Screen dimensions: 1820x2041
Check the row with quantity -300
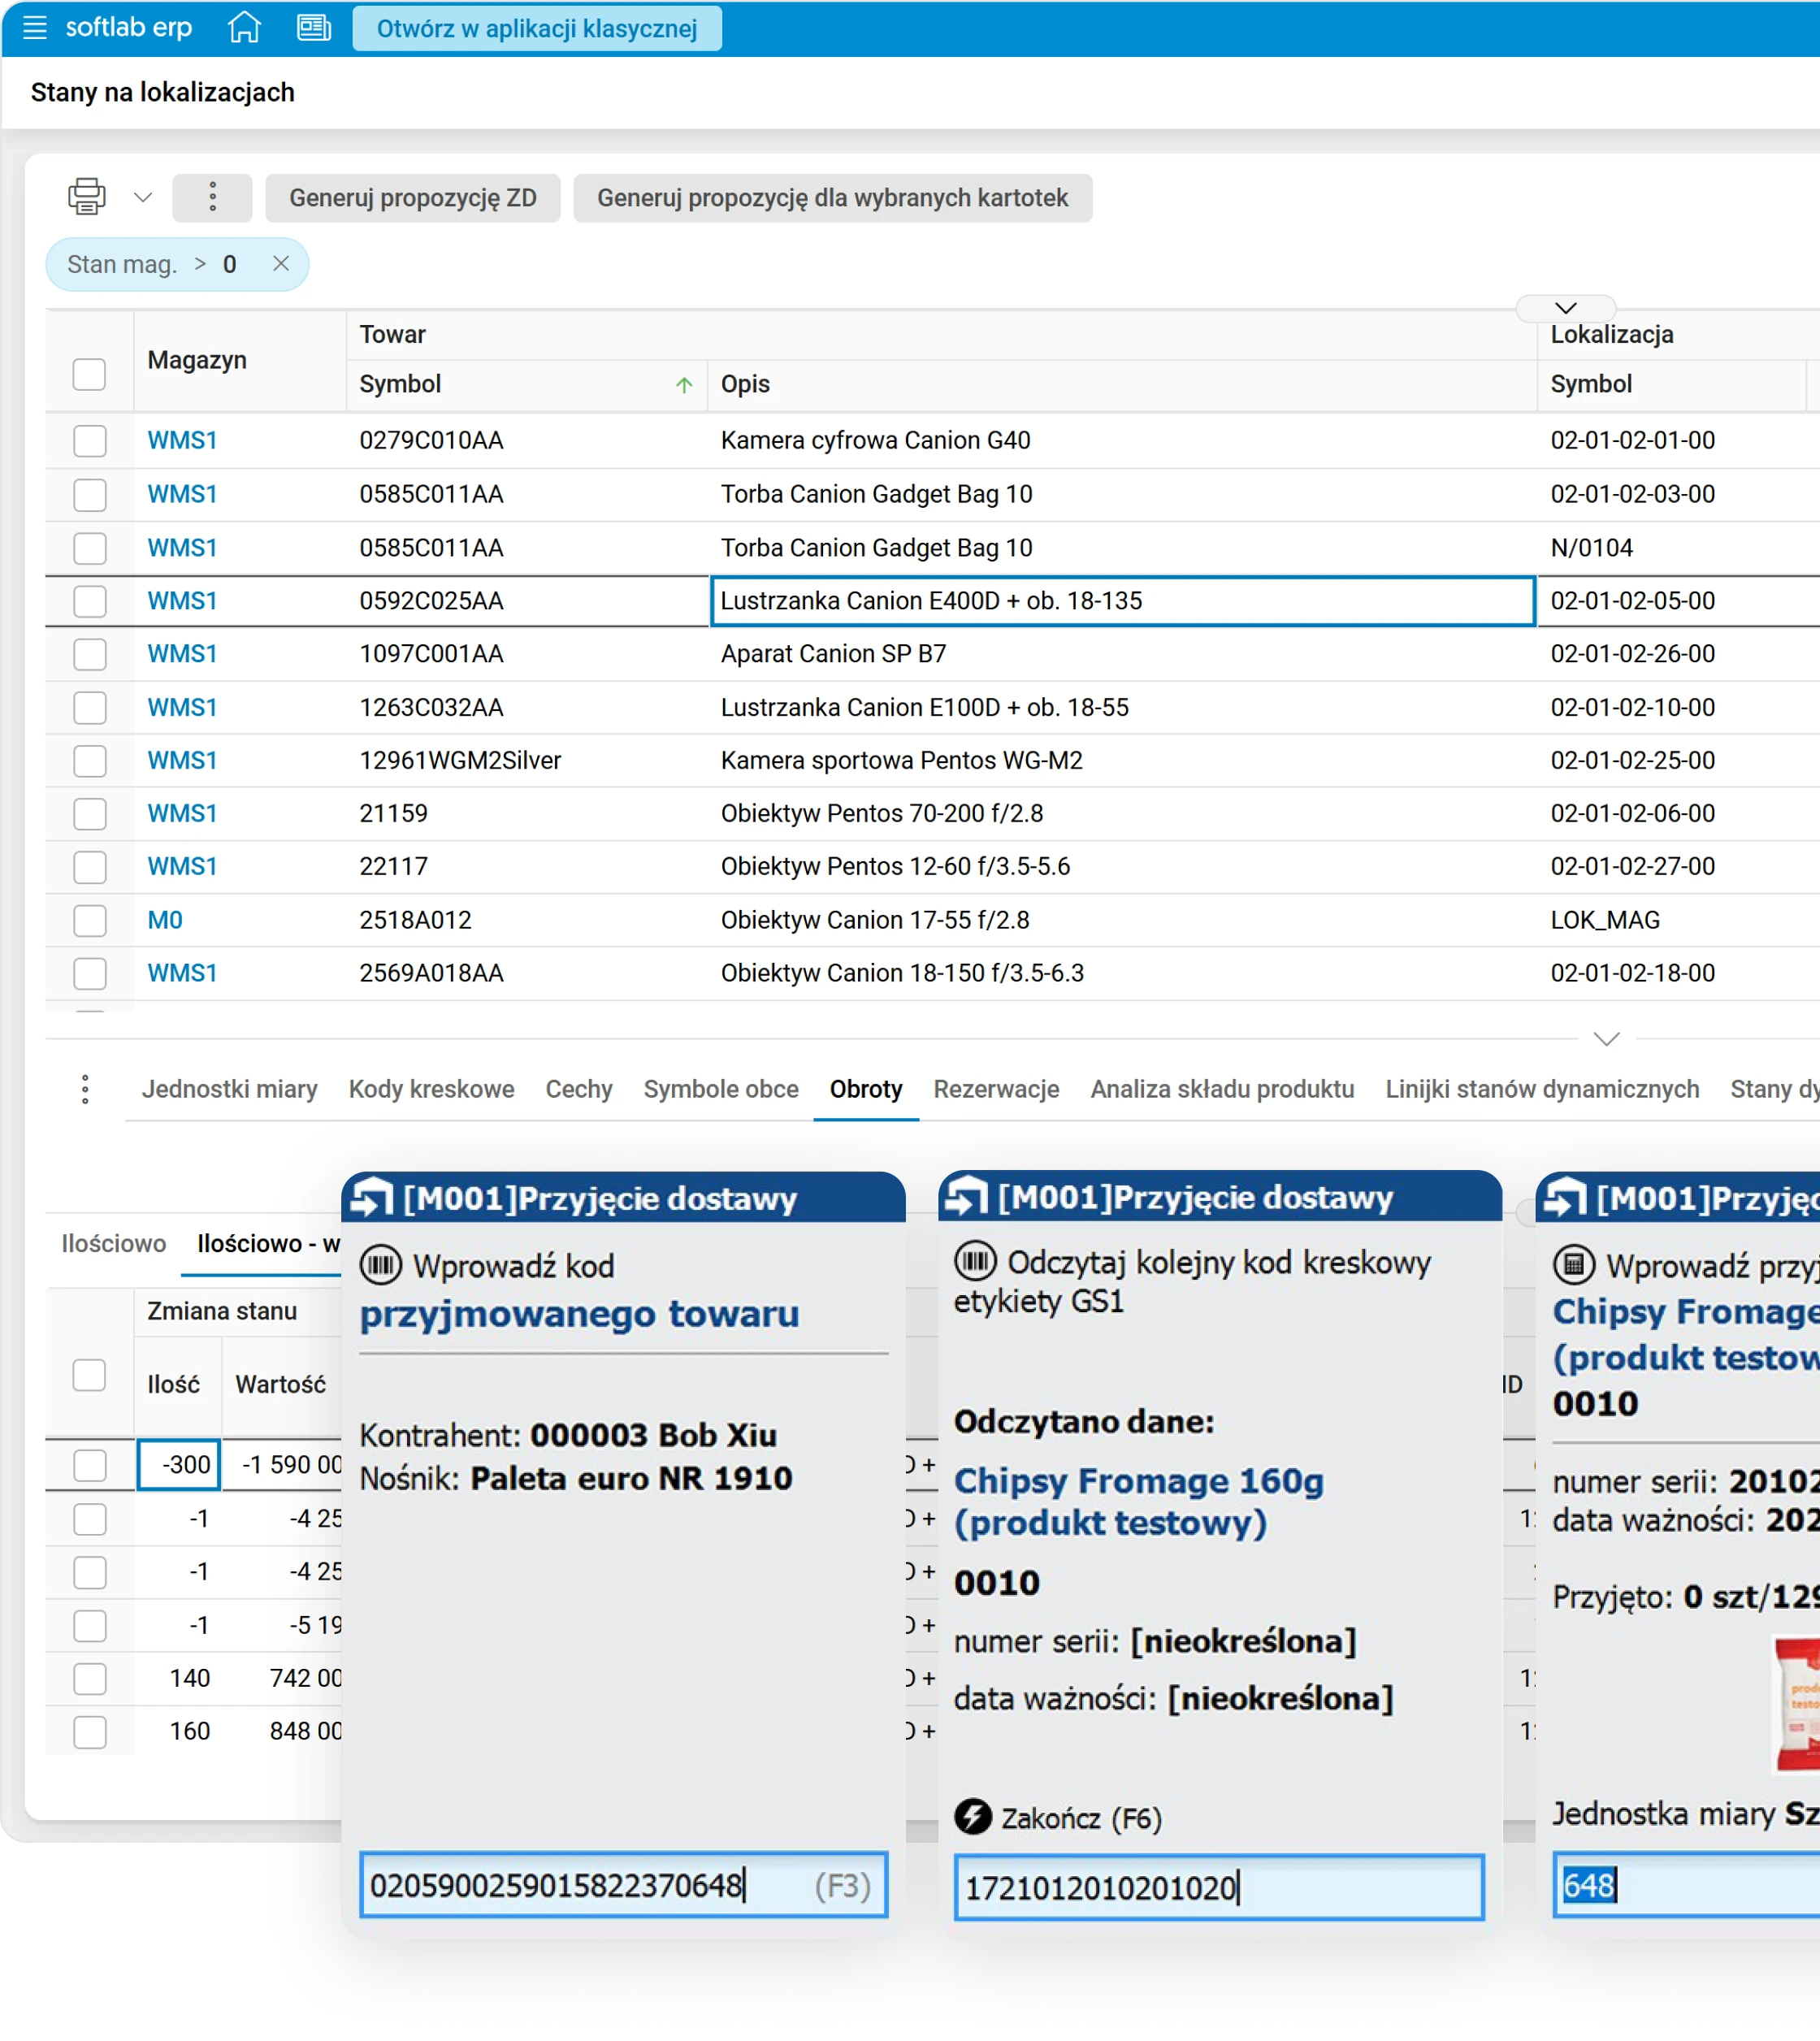[x=90, y=1465]
